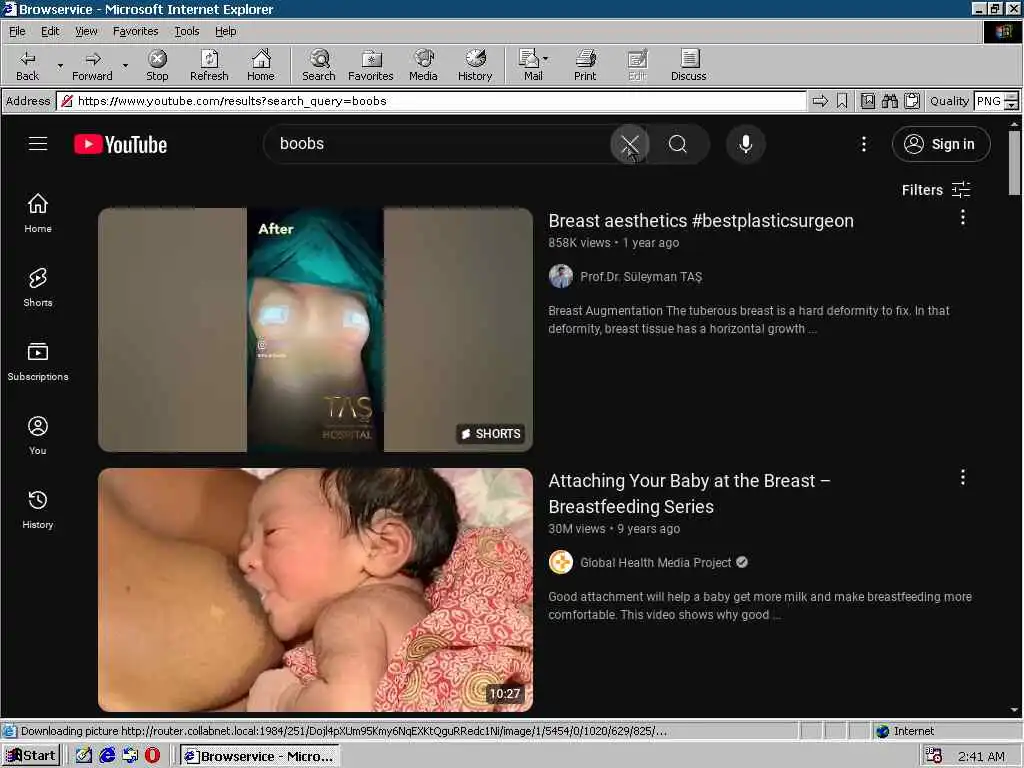Print the current page

(585, 65)
